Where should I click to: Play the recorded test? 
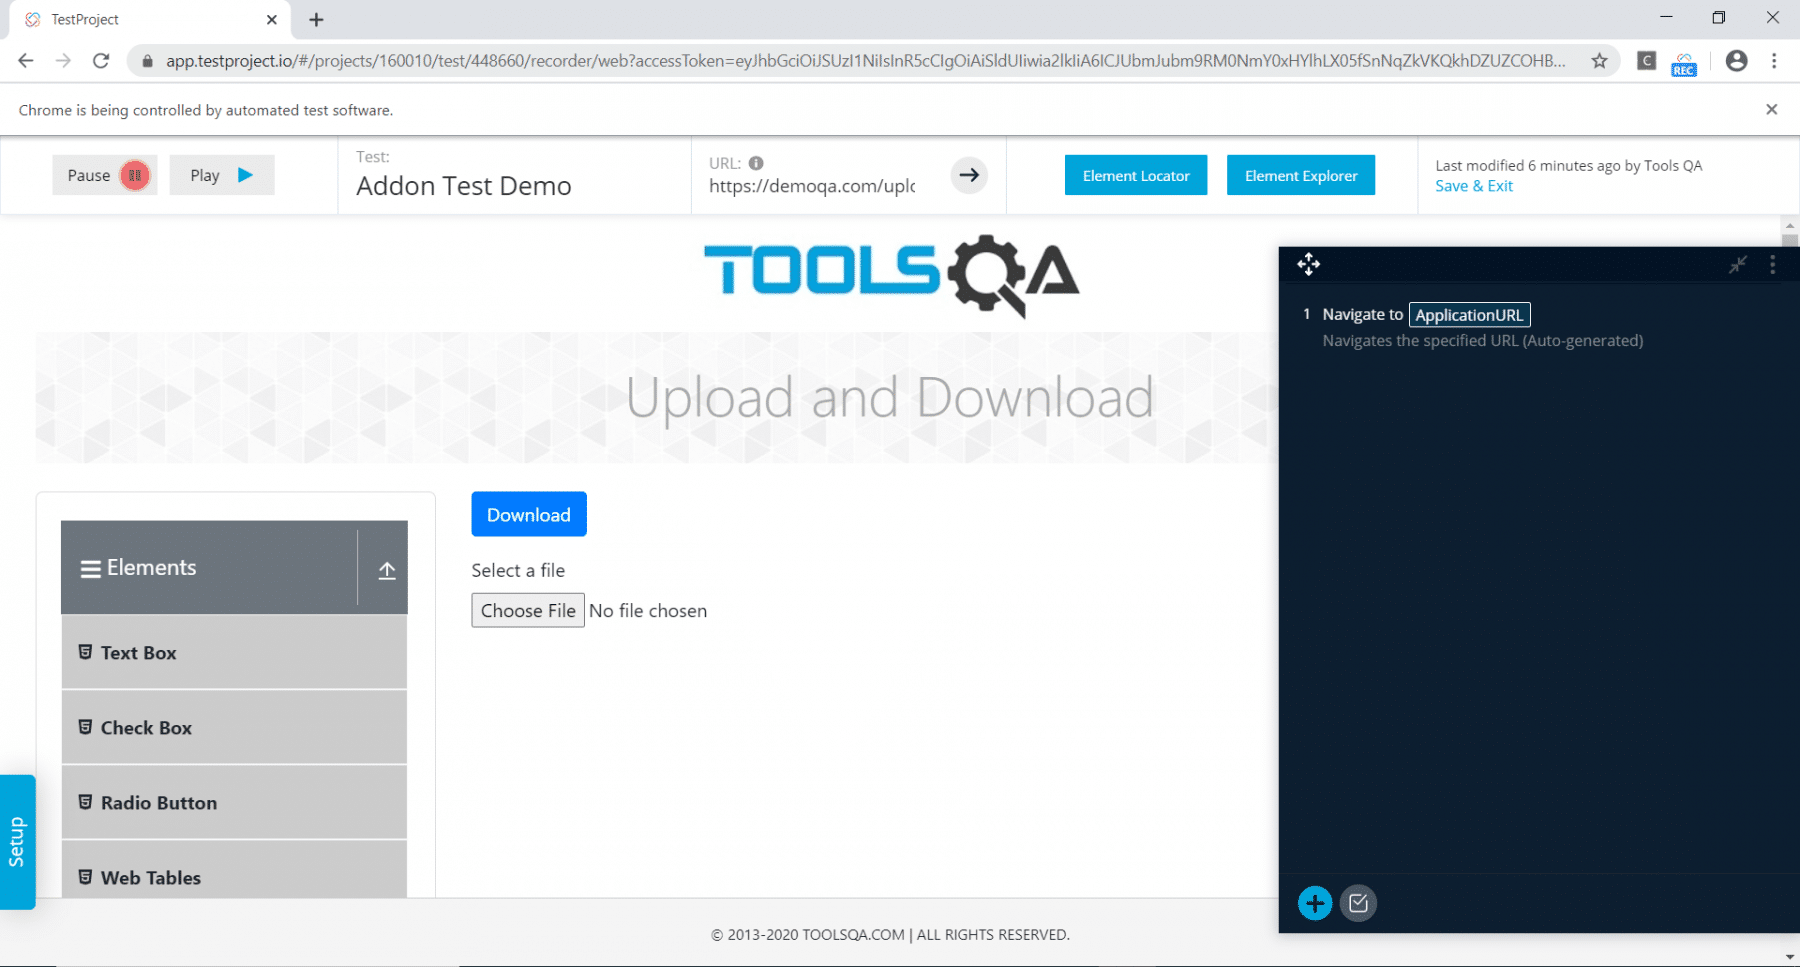[x=222, y=175]
